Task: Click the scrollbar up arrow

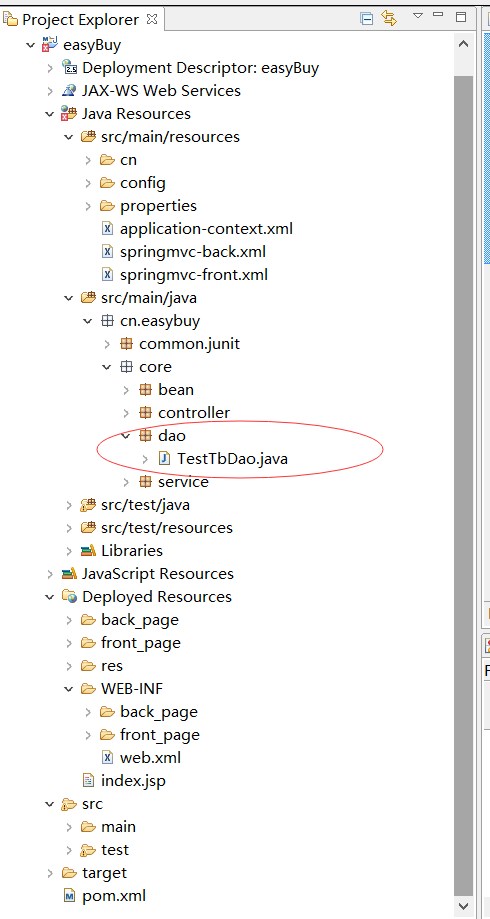Action: (x=464, y=43)
